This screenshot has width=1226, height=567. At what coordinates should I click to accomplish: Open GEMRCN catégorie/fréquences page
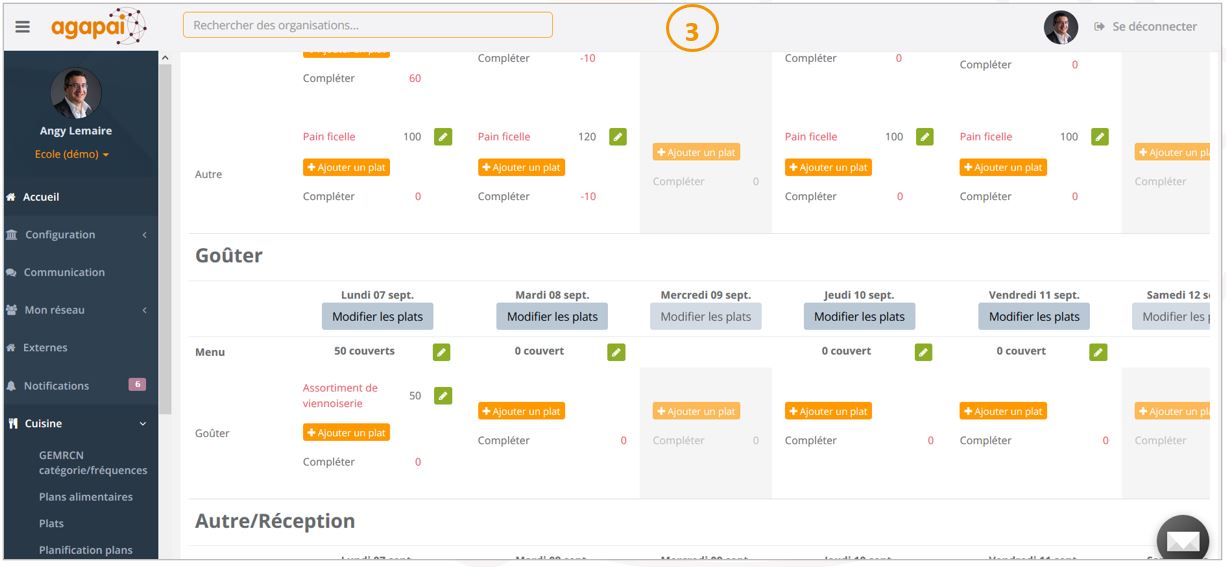pyautogui.click(x=92, y=463)
